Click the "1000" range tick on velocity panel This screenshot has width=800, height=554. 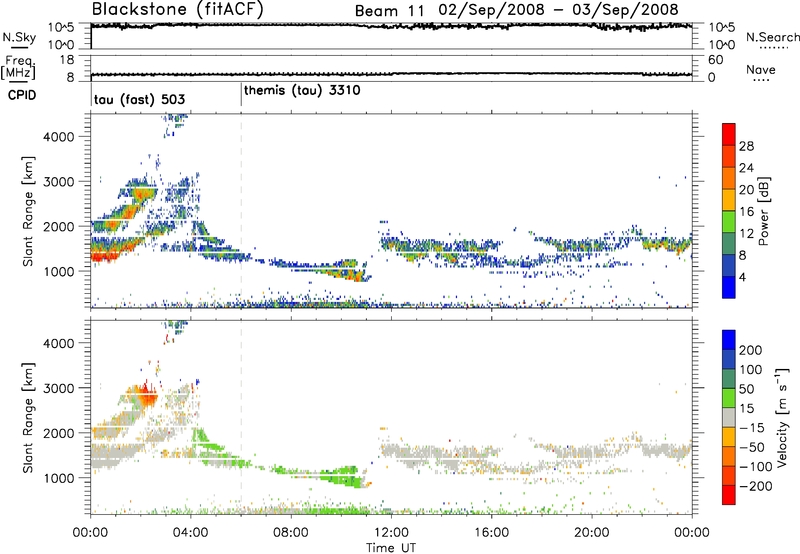(x=59, y=478)
